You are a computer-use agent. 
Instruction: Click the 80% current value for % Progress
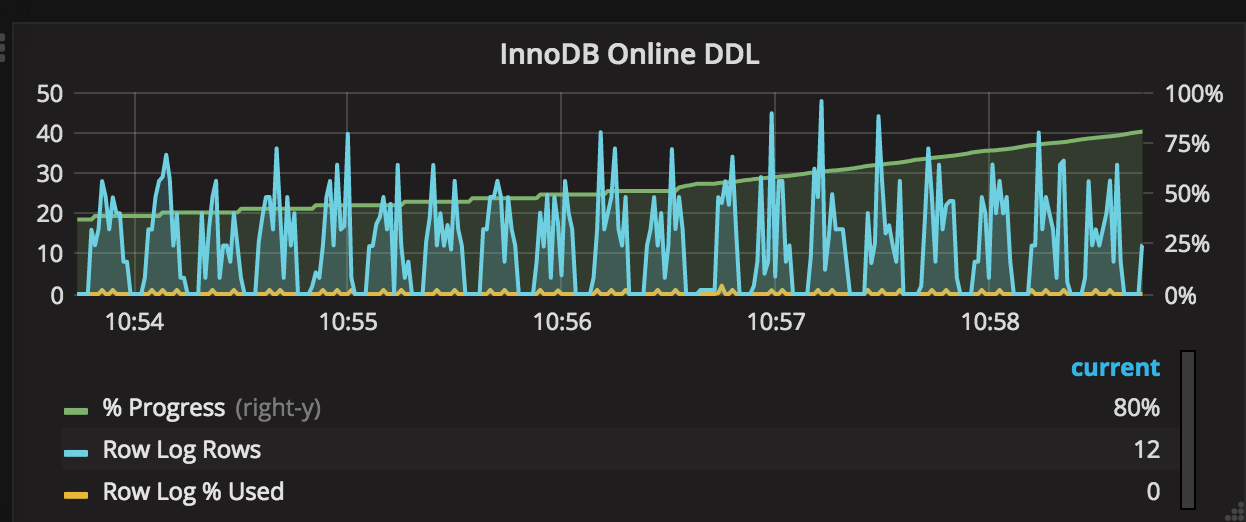click(x=1136, y=408)
